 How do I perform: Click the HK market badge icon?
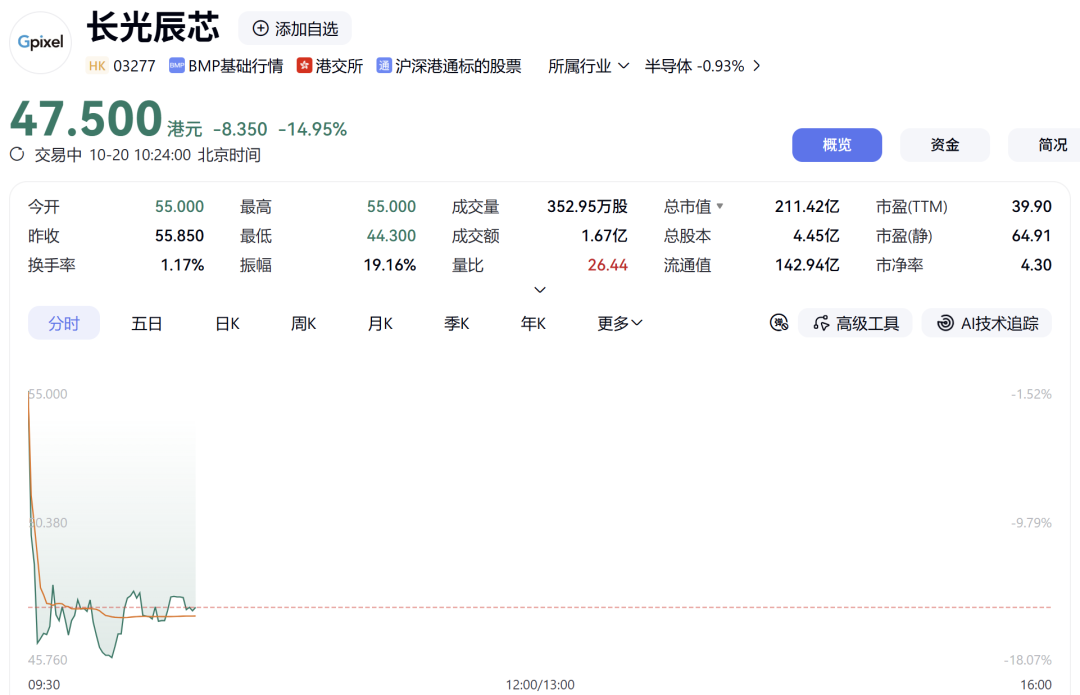(x=97, y=65)
